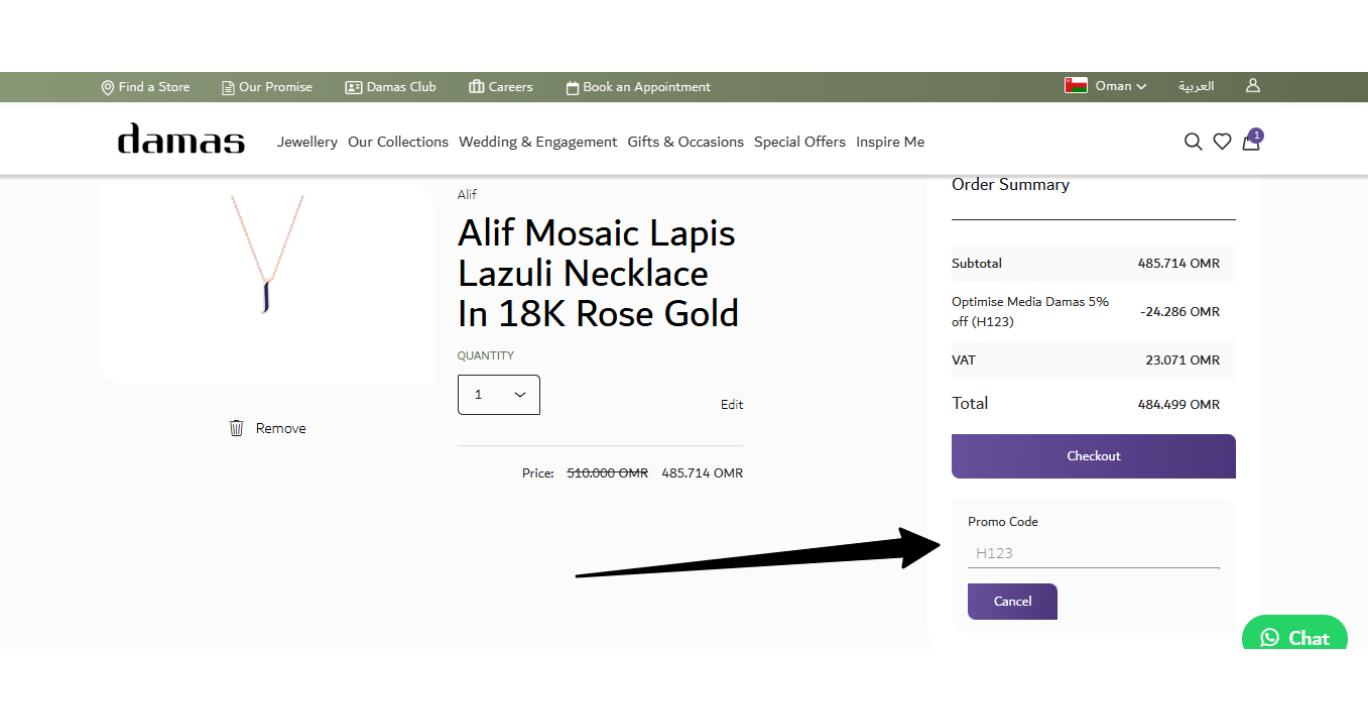Click the Damas Club card icon
This screenshot has width=1368, height=720.
click(x=353, y=87)
